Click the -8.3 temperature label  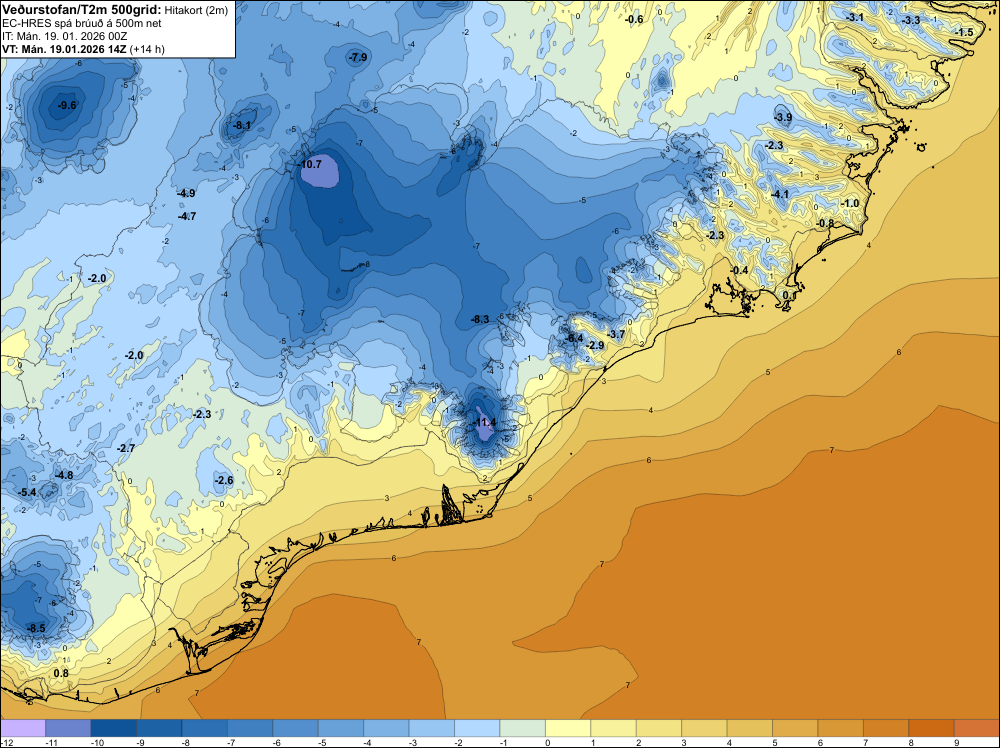(480, 319)
